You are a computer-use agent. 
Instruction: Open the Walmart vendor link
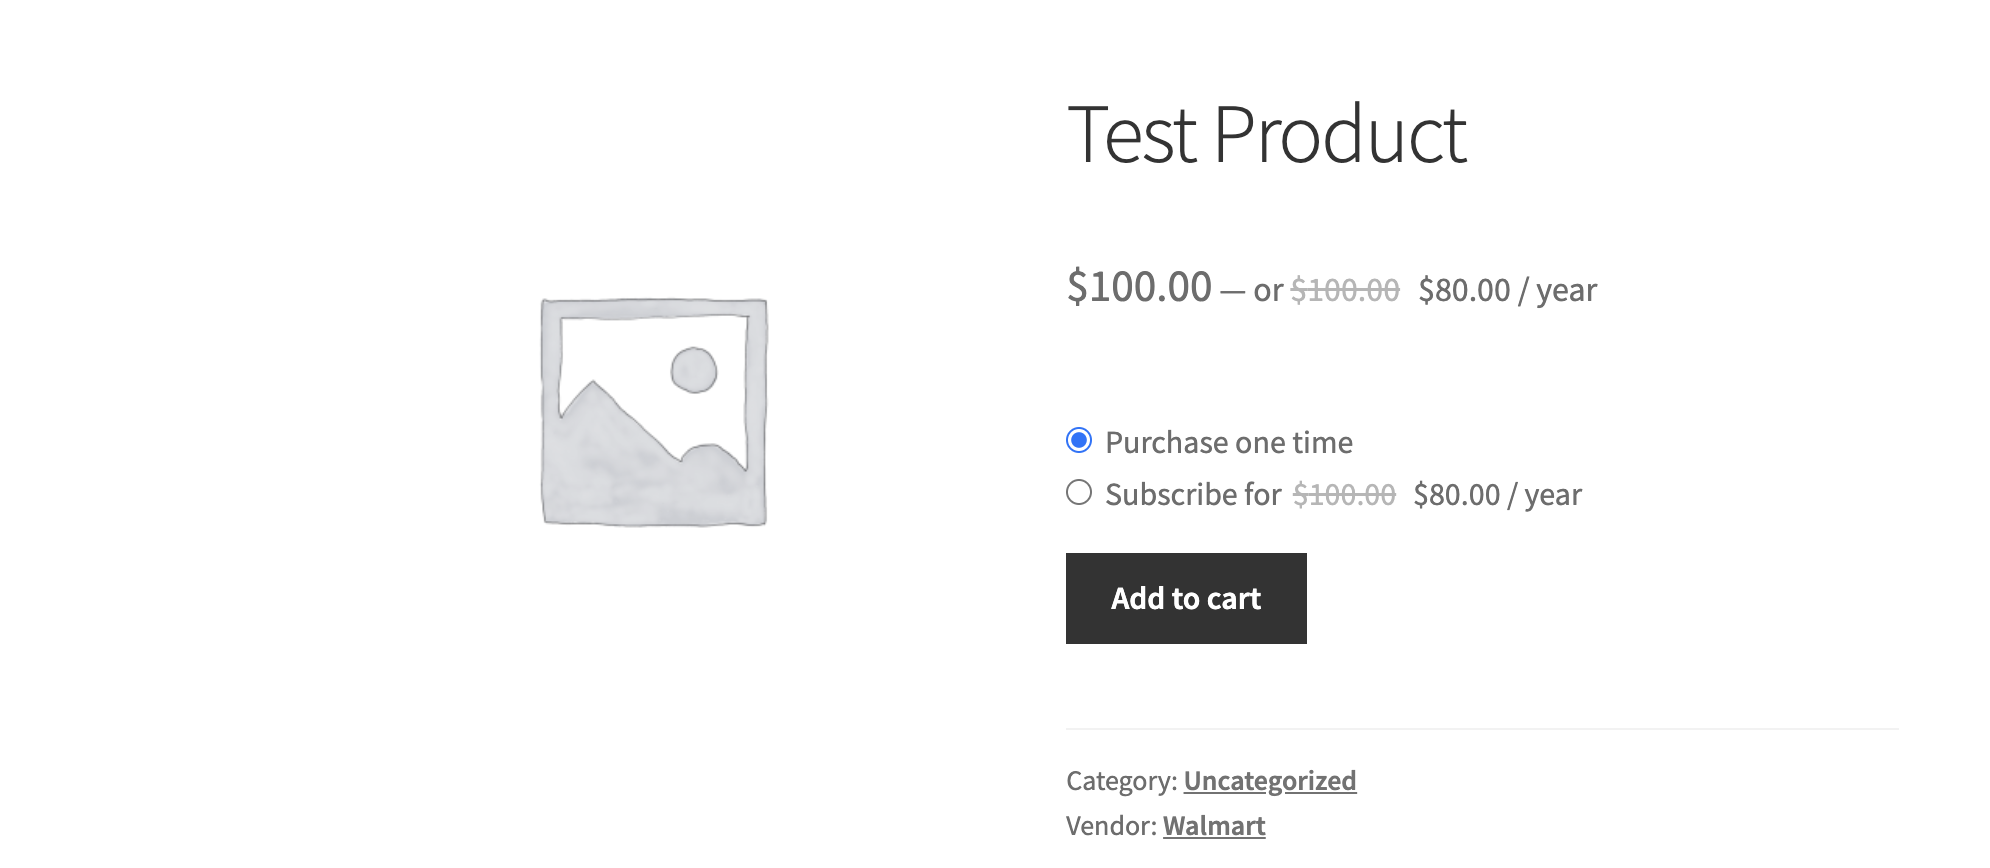click(1214, 826)
